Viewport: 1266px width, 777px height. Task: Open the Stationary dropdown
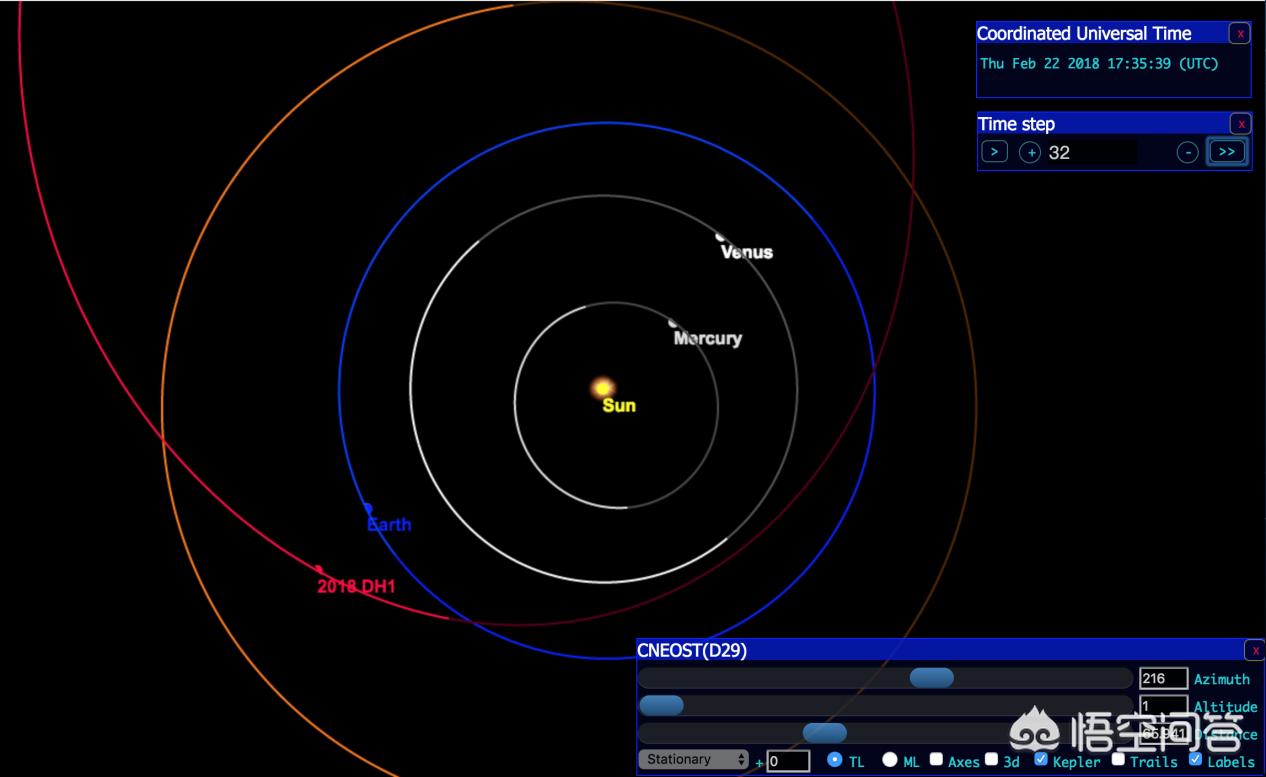coord(693,760)
